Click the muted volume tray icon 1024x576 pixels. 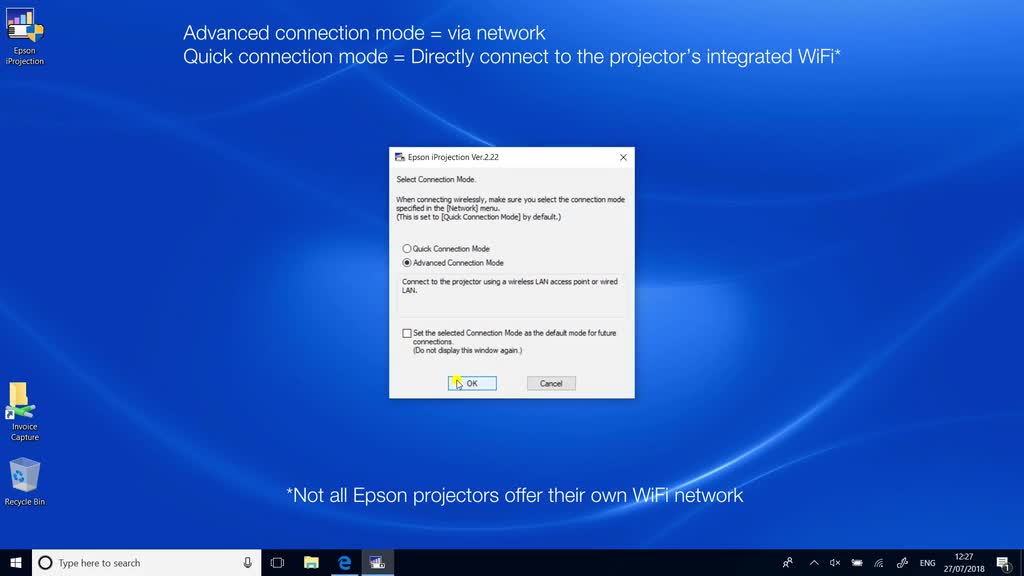point(835,562)
